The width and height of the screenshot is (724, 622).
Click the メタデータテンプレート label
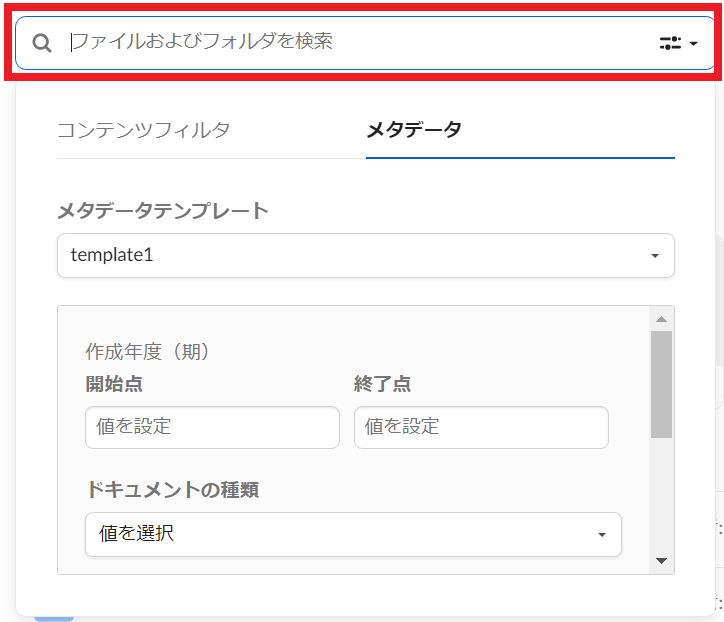(163, 211)
